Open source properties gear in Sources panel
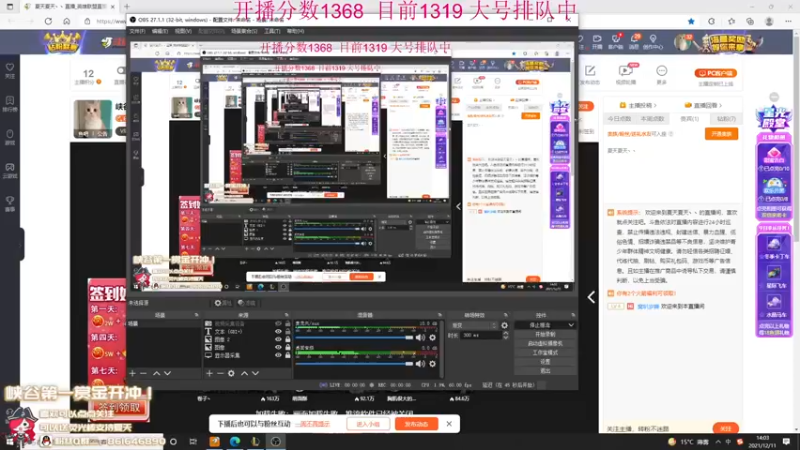This screenshot has width=800, height=450. (x=231, y=373)
